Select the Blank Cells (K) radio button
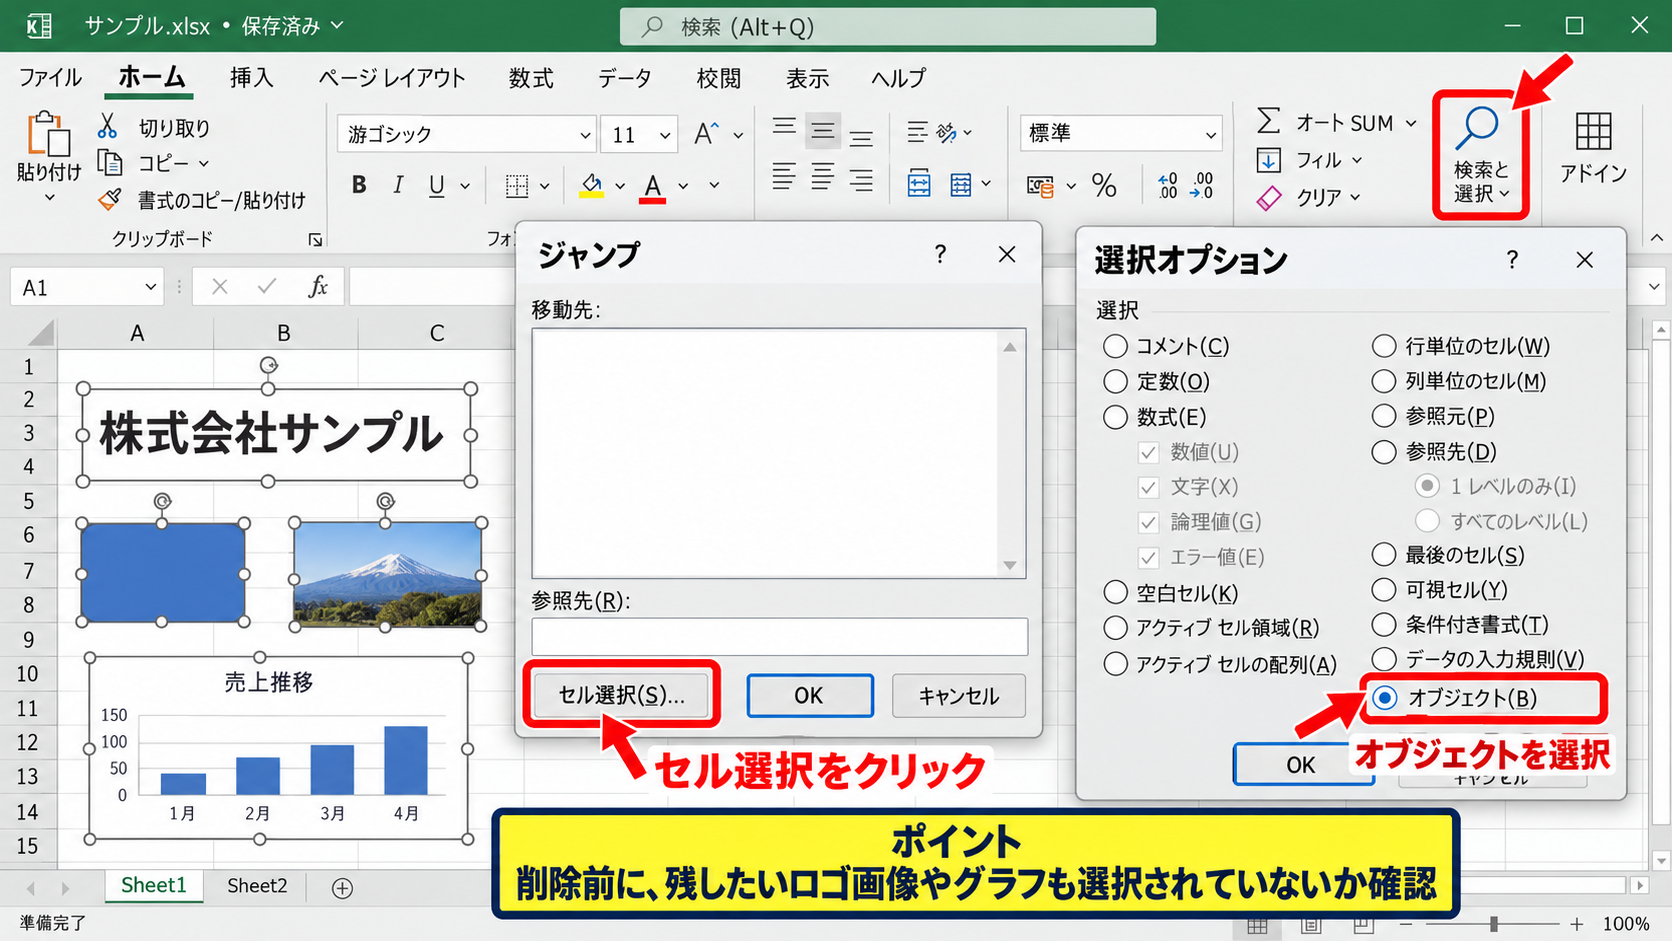This screenshot has width=1672, height=941. 1115,592
